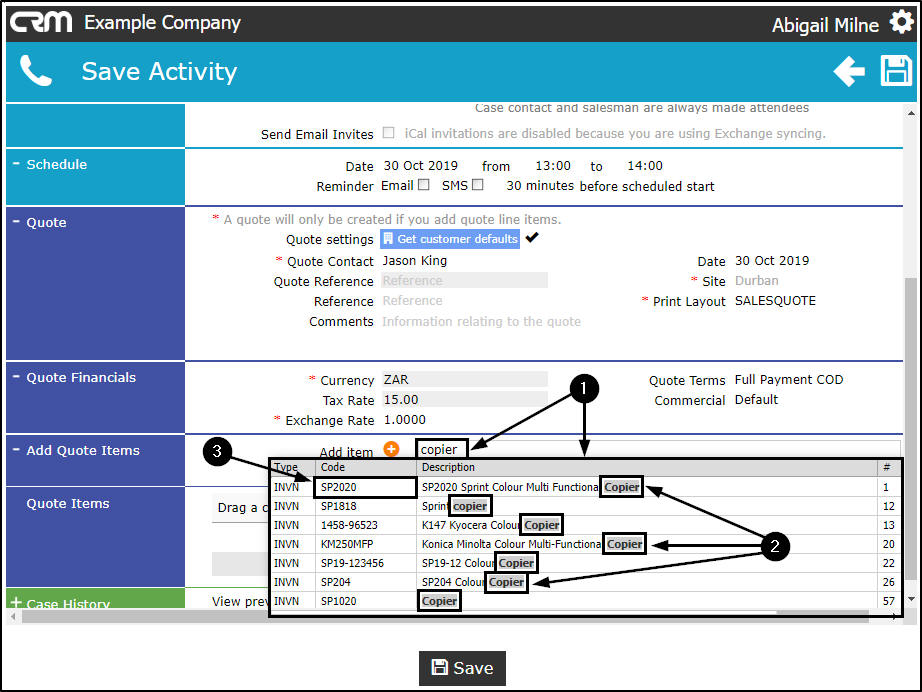Select the Quote Items sidebar entry
This screenshot has width=922, height=692.
point(68,503)
